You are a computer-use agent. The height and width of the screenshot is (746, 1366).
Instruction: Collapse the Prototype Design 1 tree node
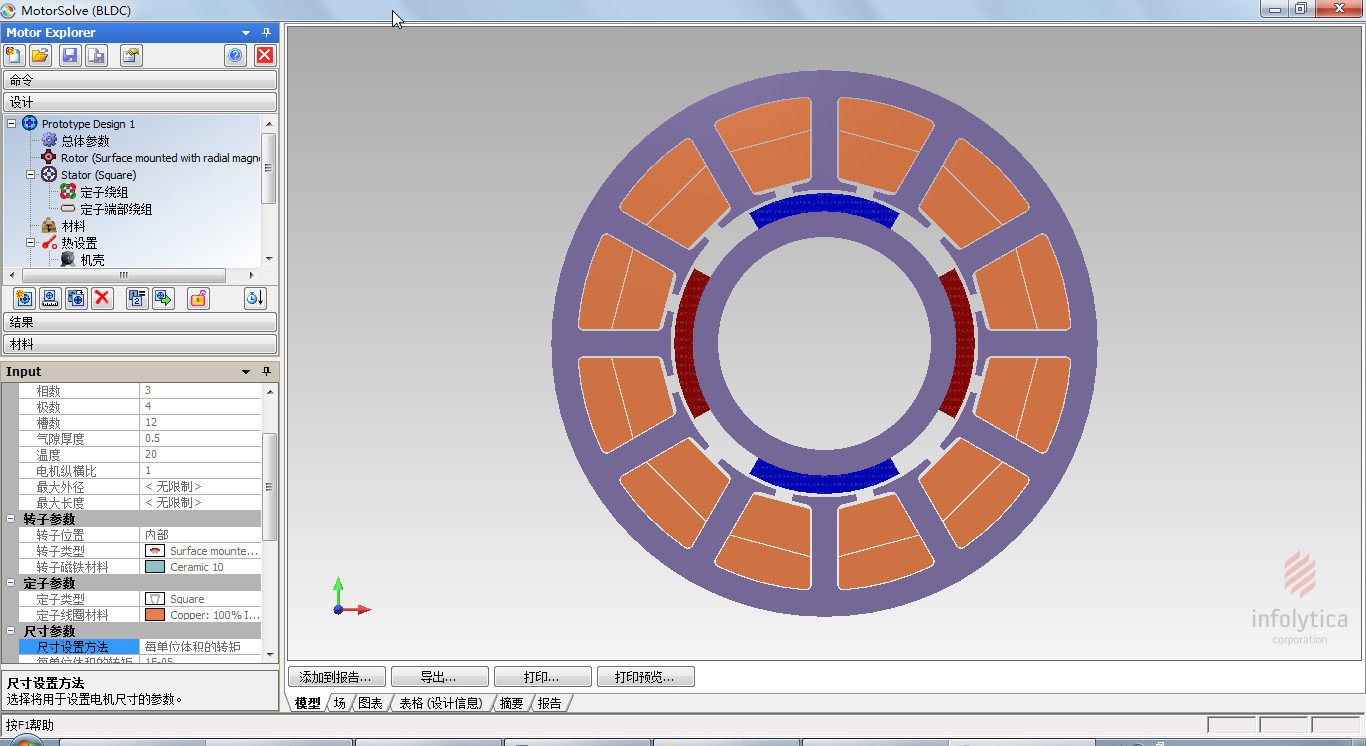12,124
